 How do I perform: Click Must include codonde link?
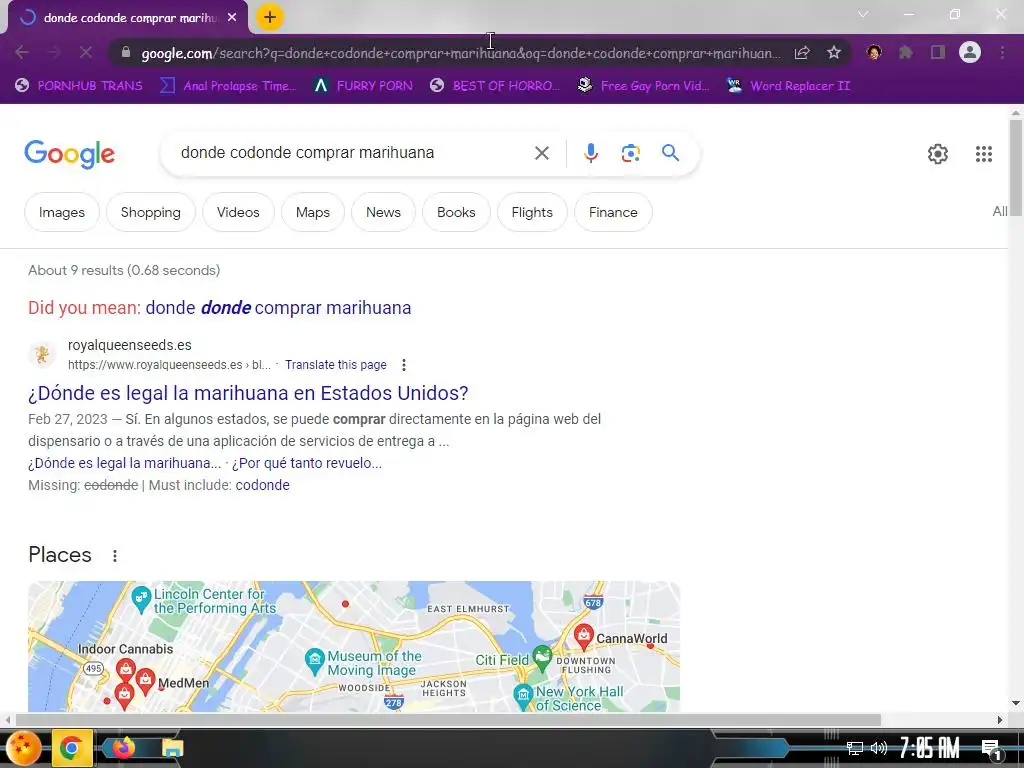pyautogui.click(x=263, y=485)
